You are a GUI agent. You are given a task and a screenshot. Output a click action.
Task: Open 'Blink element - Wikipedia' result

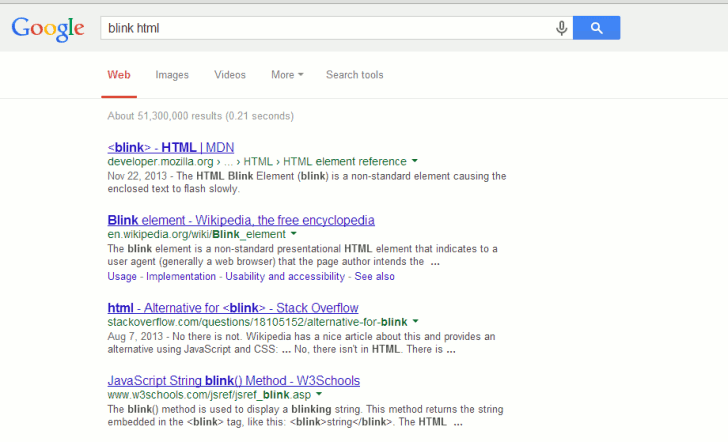click(x=241, y=220)
